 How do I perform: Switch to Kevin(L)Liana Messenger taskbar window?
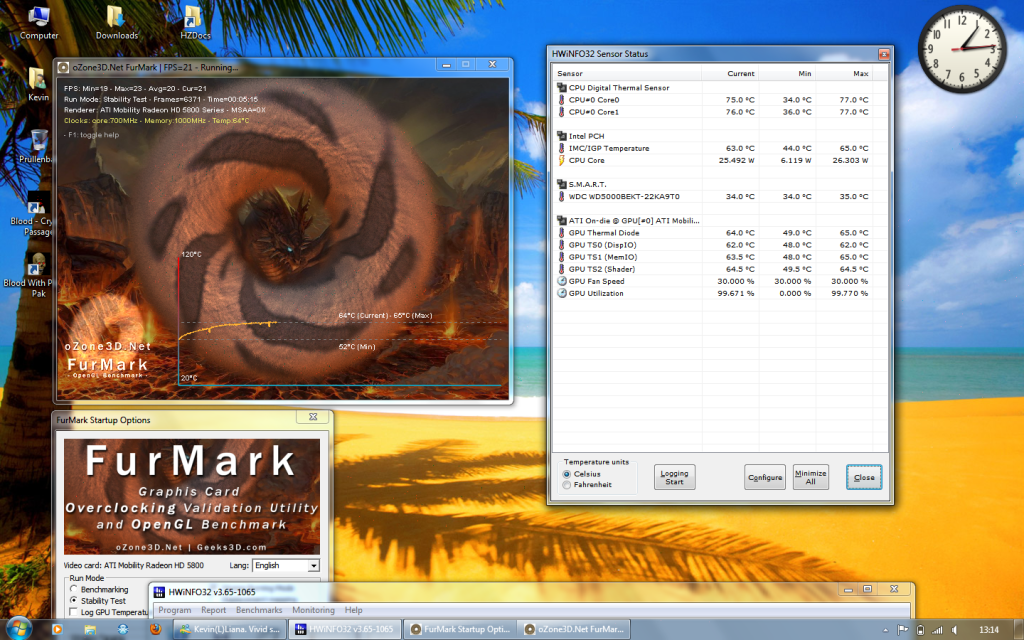coord(230,630)
